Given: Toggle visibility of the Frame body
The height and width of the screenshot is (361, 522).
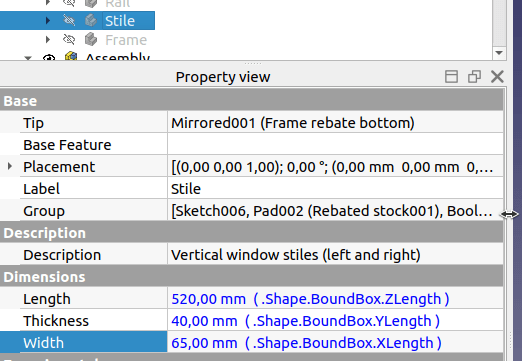Looking at the screenshot, I should pos(69,40).
